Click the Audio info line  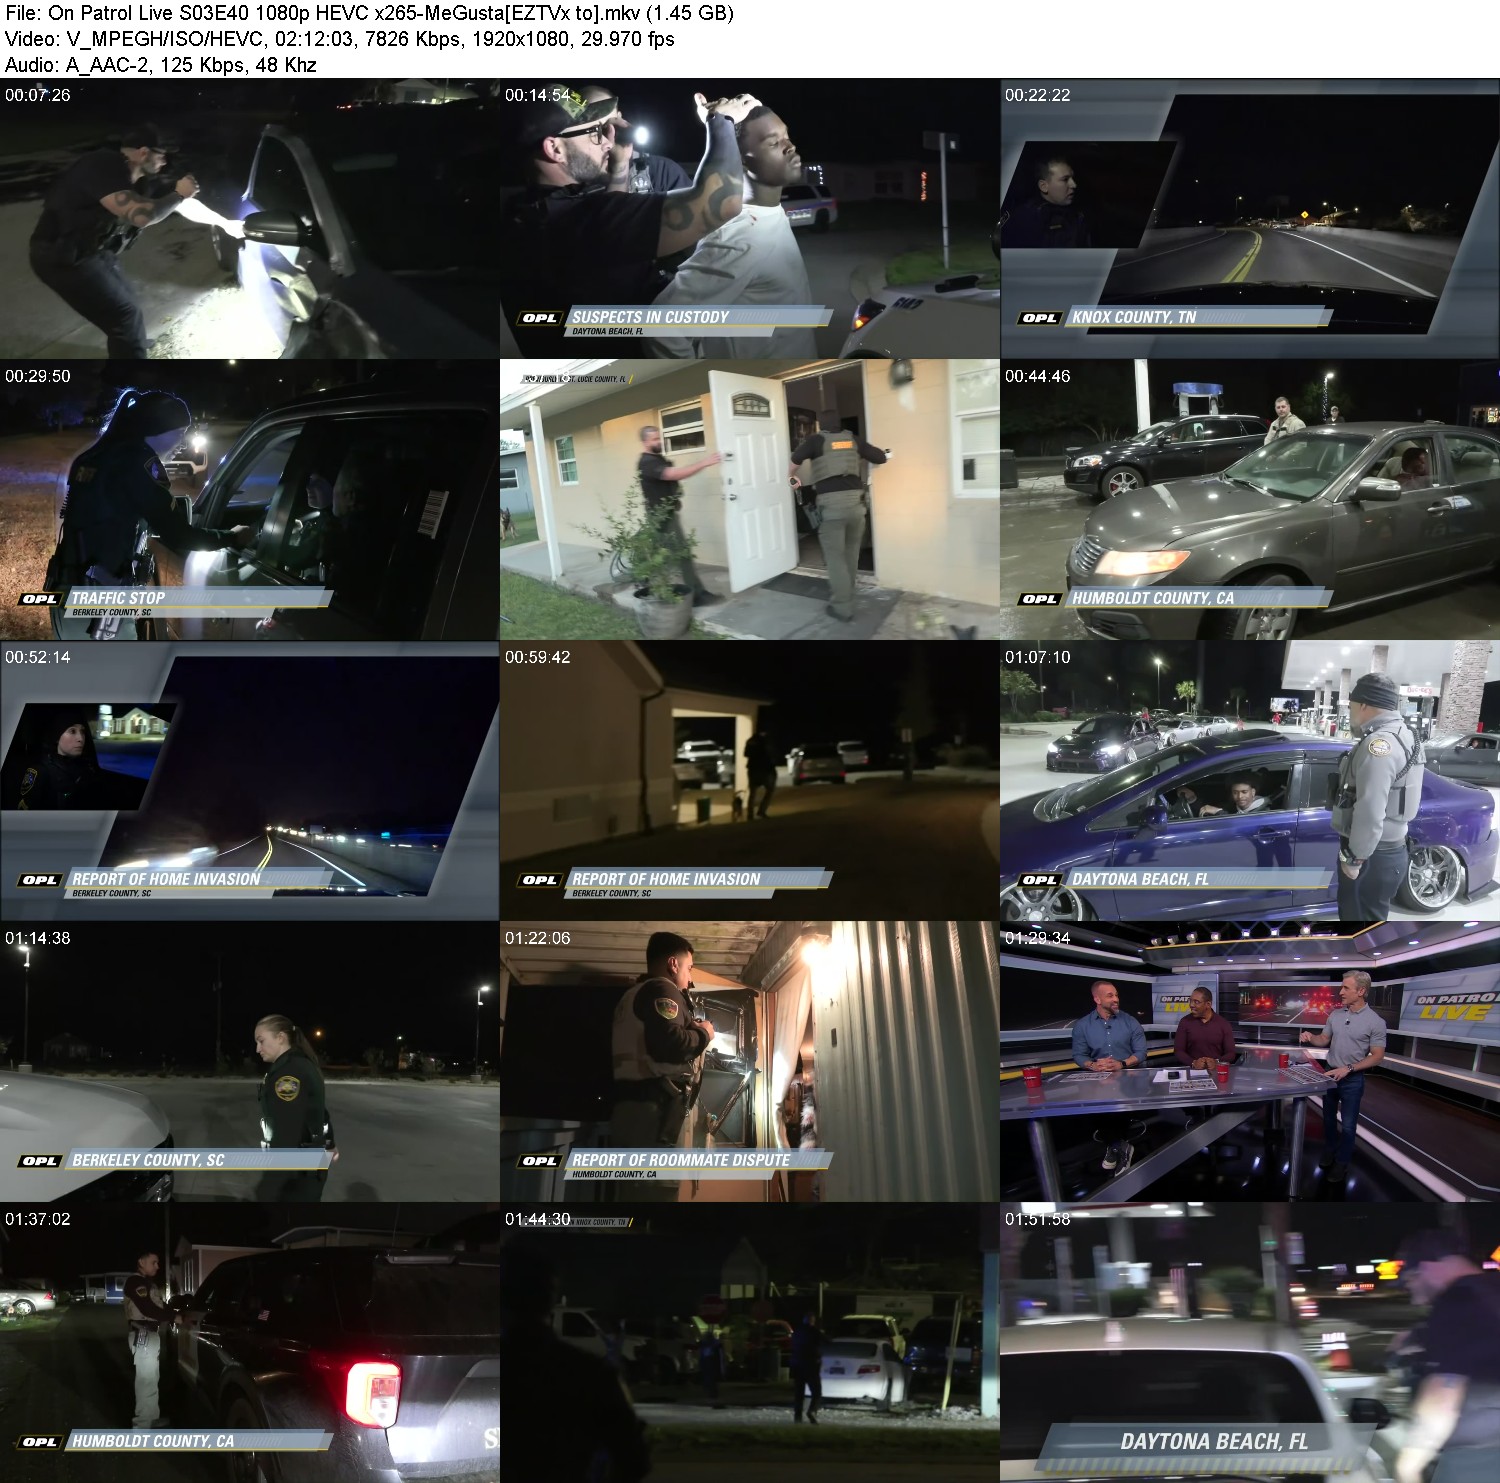coord(161,65)
